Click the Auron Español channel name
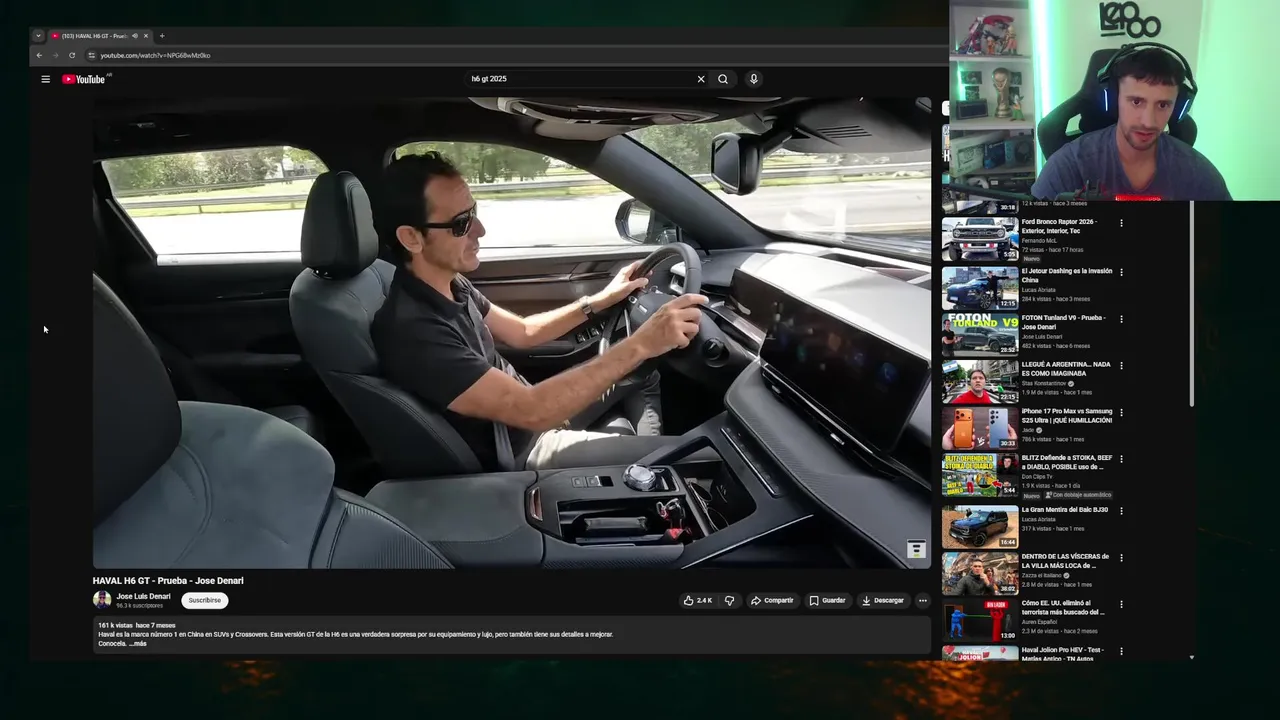This screenshot has height=720, width=1280. (x=1040, y=622)
